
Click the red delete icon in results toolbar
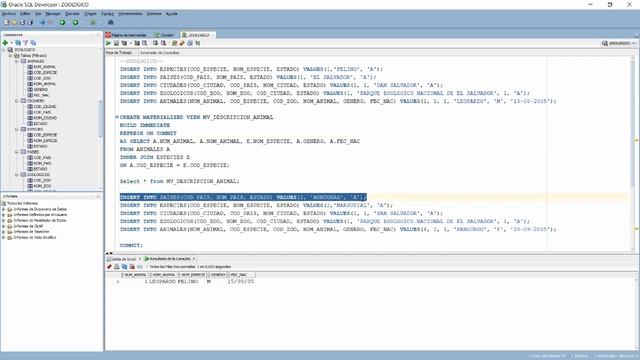pyautogui.click(x=132, y=267)
